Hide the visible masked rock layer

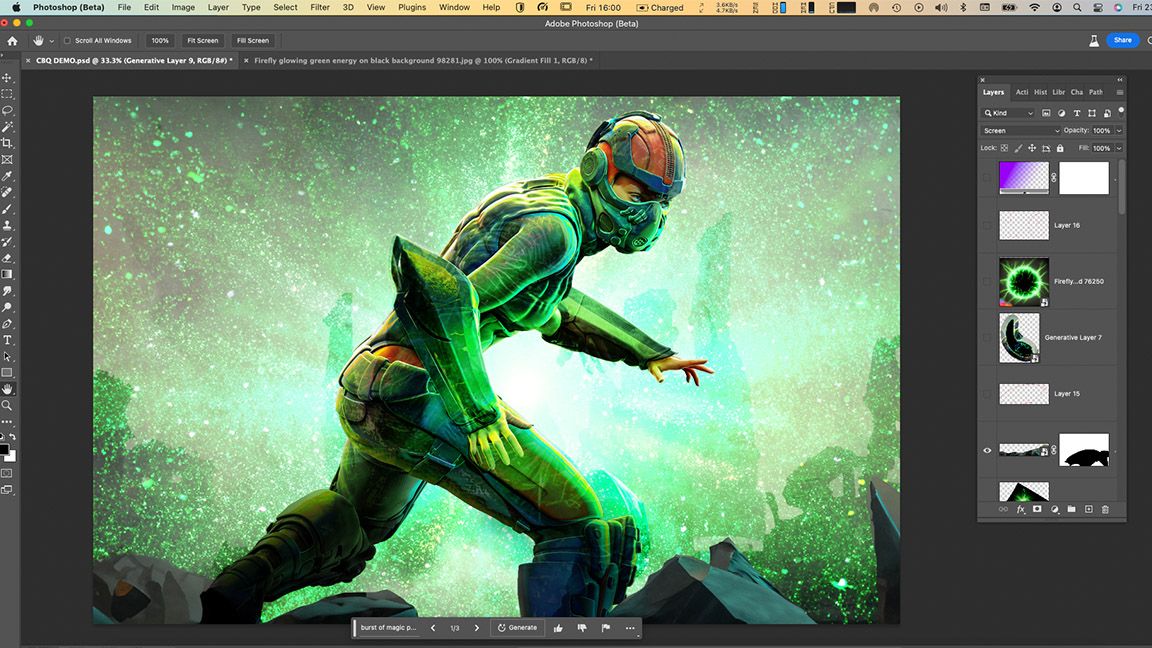pos(987,450)
